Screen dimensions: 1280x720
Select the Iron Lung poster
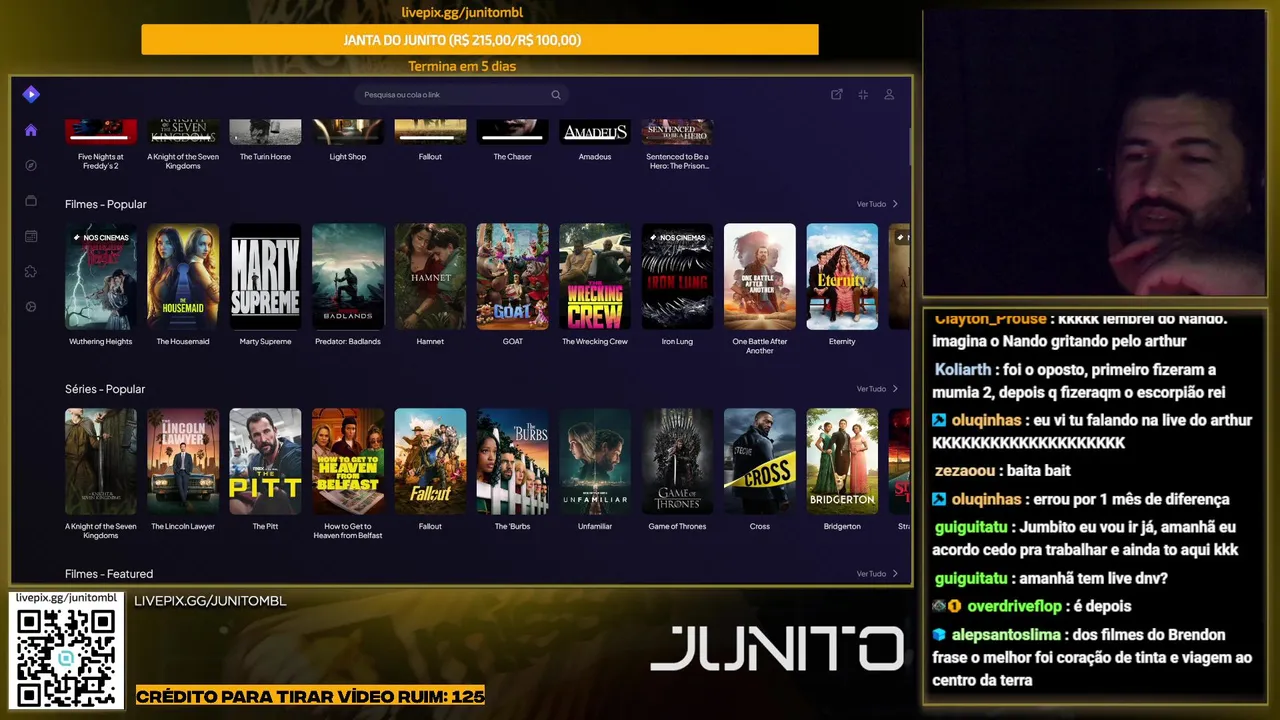(677, 277)
